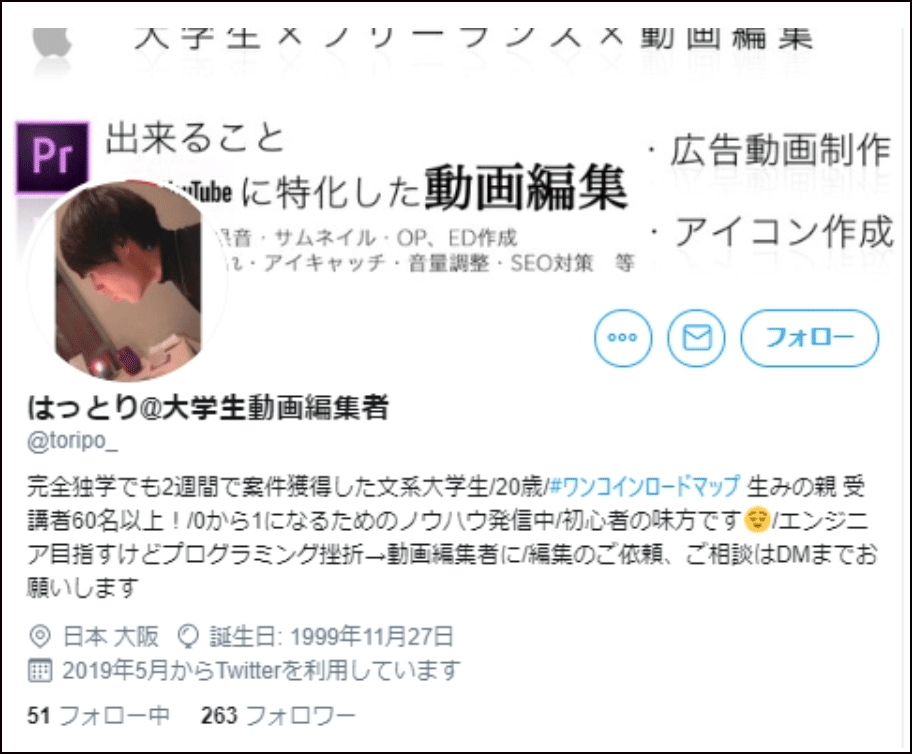Image resolution: width=912 pixels, height=754 pixels.
Task: Click the 誕生日: 1999年11月27日 birthday text
Action: pos(331,636)
